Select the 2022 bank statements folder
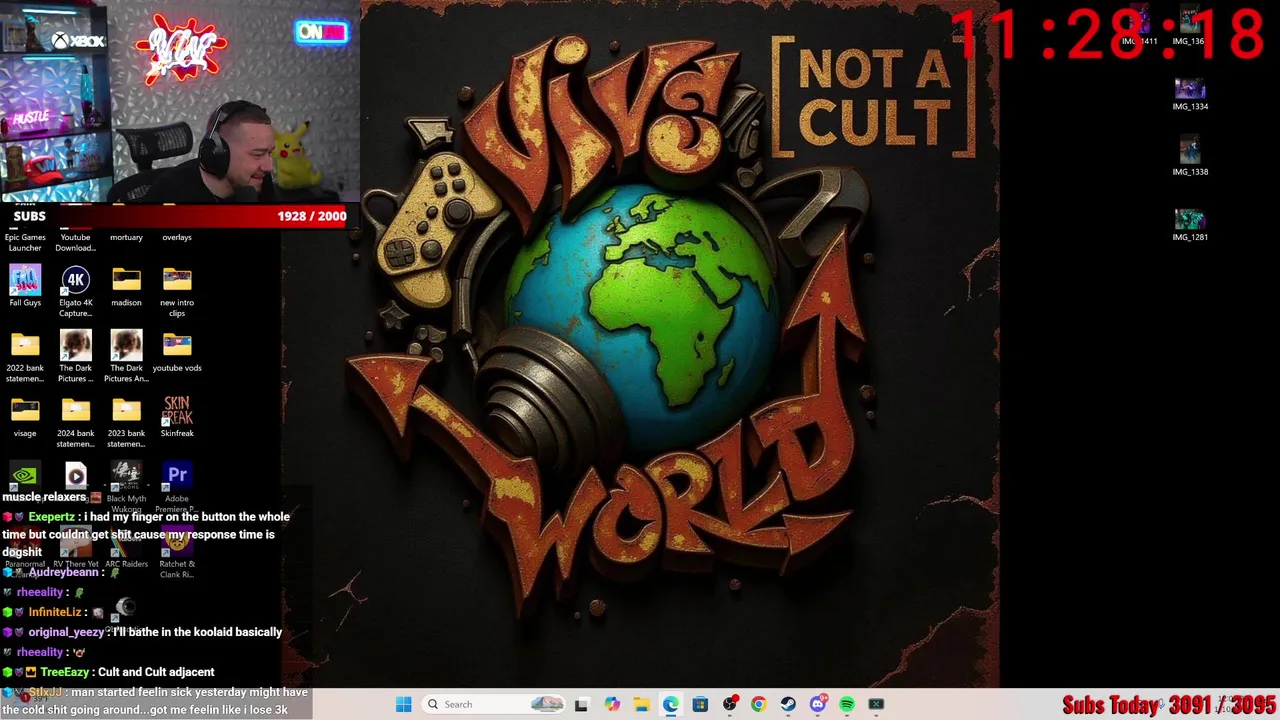Image resolution: width=1280 pixels, height=720 pixels. tap(25, 358)
